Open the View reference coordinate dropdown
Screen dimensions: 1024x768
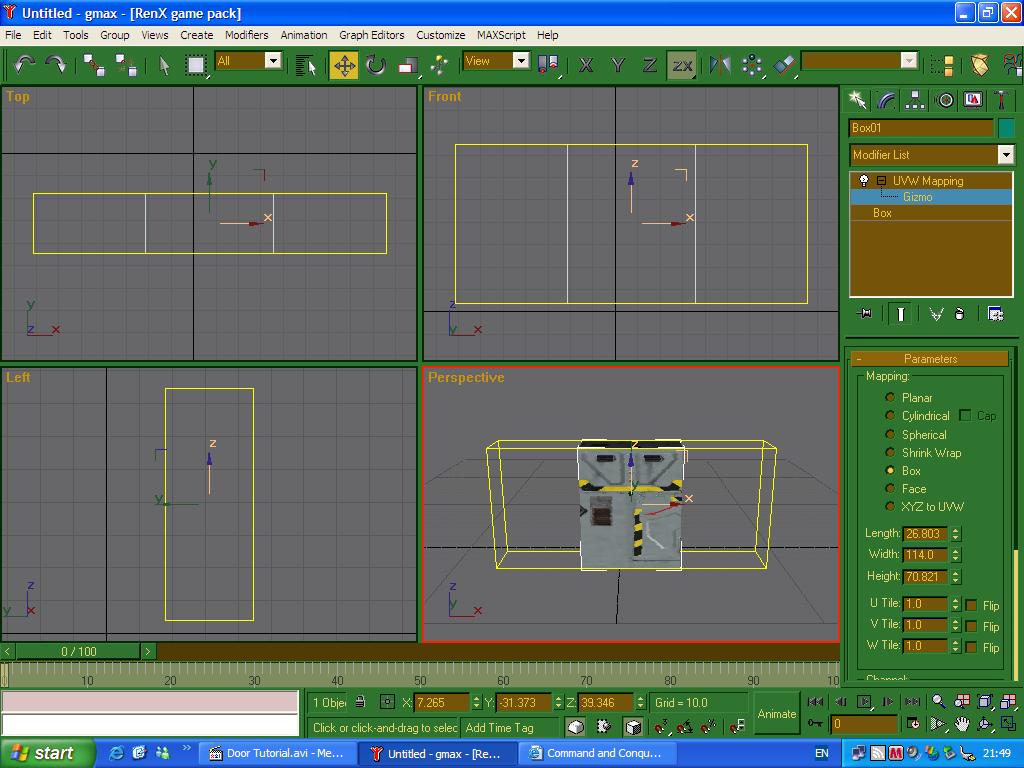[x=521, y=61]
